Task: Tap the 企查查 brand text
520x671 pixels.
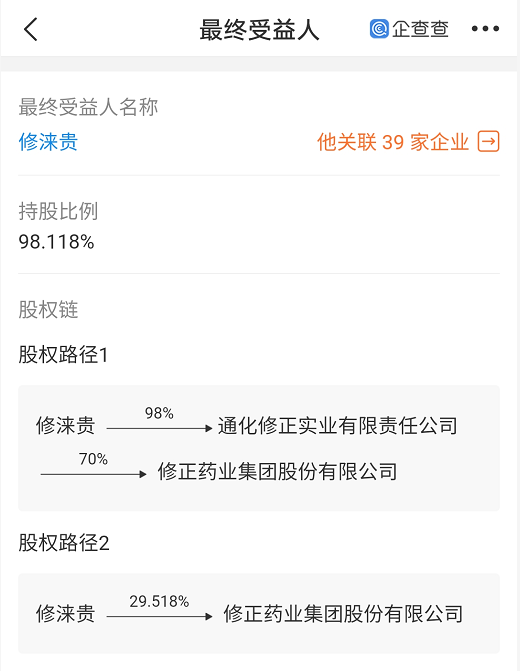Action: coord(420,29)
